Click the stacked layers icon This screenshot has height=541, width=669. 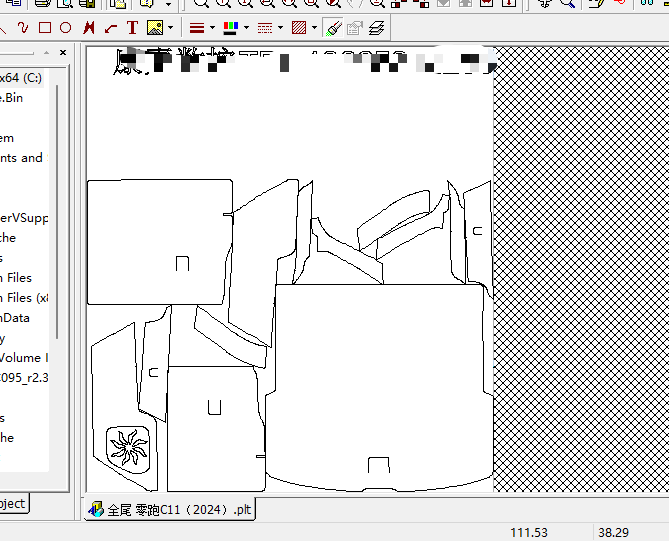coord(376,28)
